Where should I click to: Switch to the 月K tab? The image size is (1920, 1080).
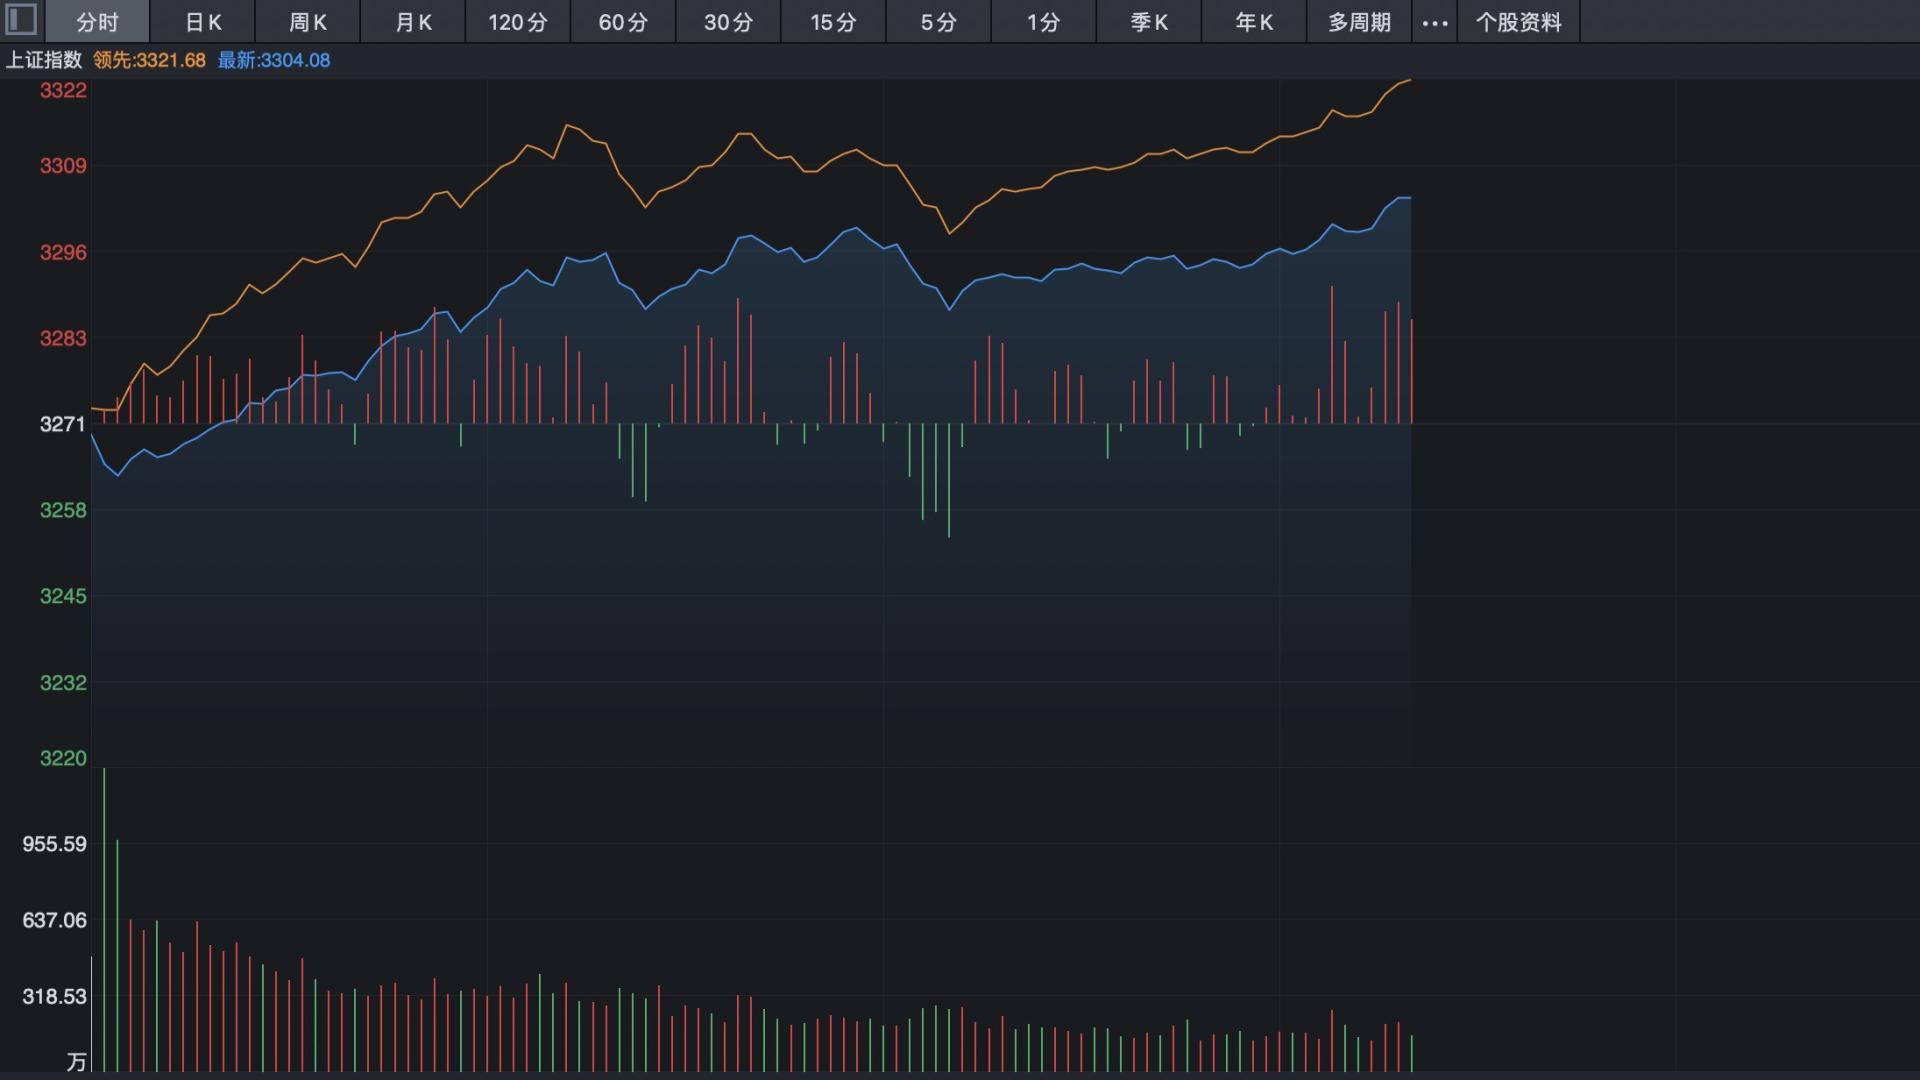coord(413,22)
